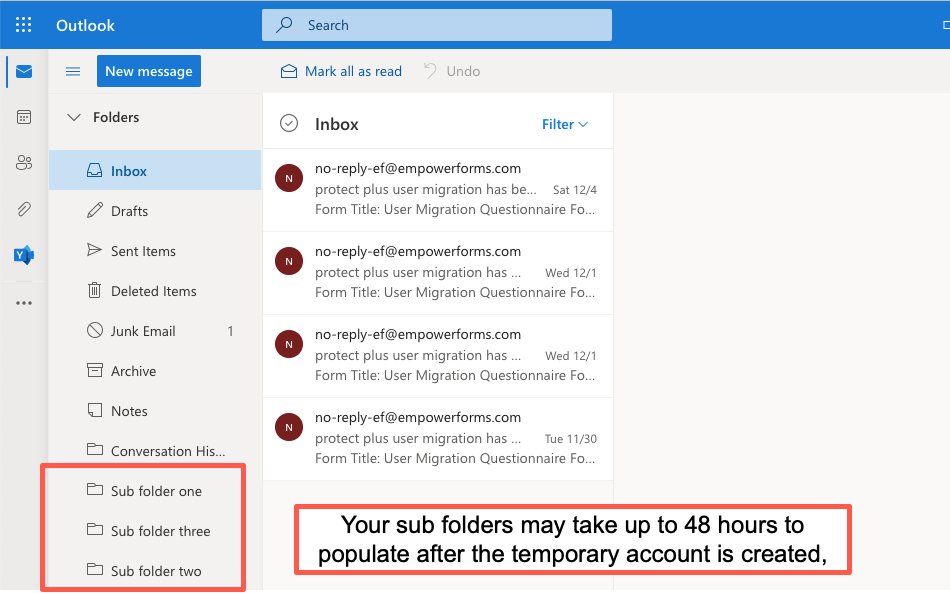This screenshot has width=950, height=593.
Task: Open the Junk Email folder
Action: (x=143, y=331)
